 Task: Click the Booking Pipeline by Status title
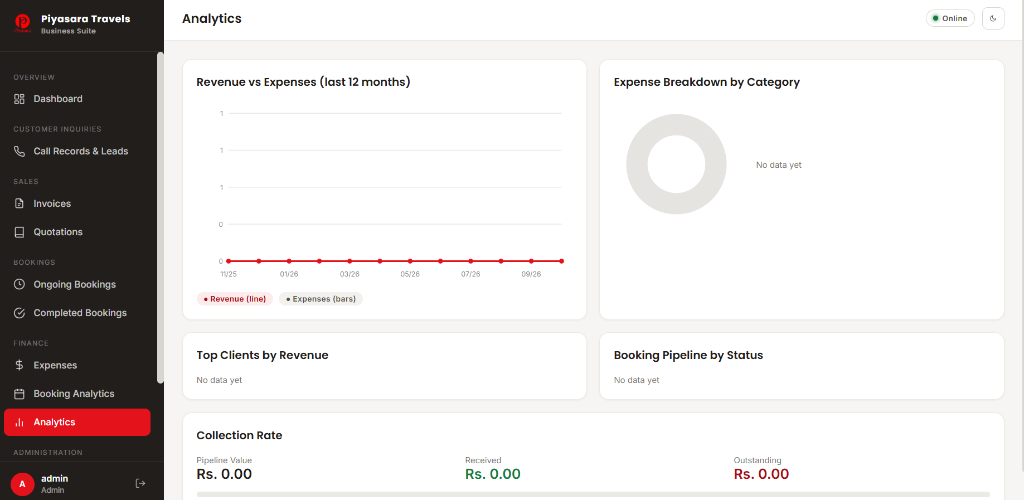coord(688,355)
